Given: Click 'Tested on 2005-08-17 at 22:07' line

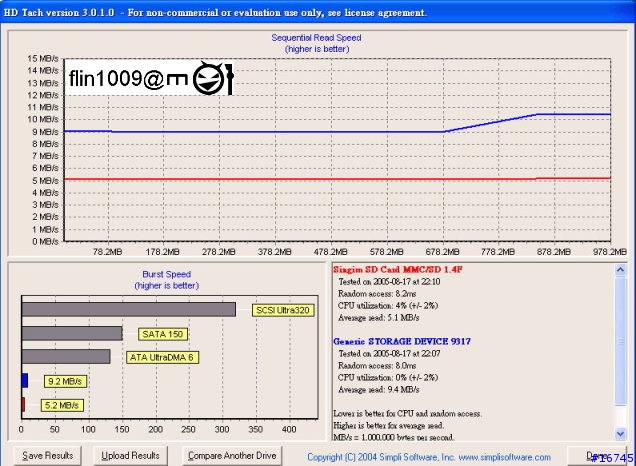Looking at the screenshot, I should [389, 354].
